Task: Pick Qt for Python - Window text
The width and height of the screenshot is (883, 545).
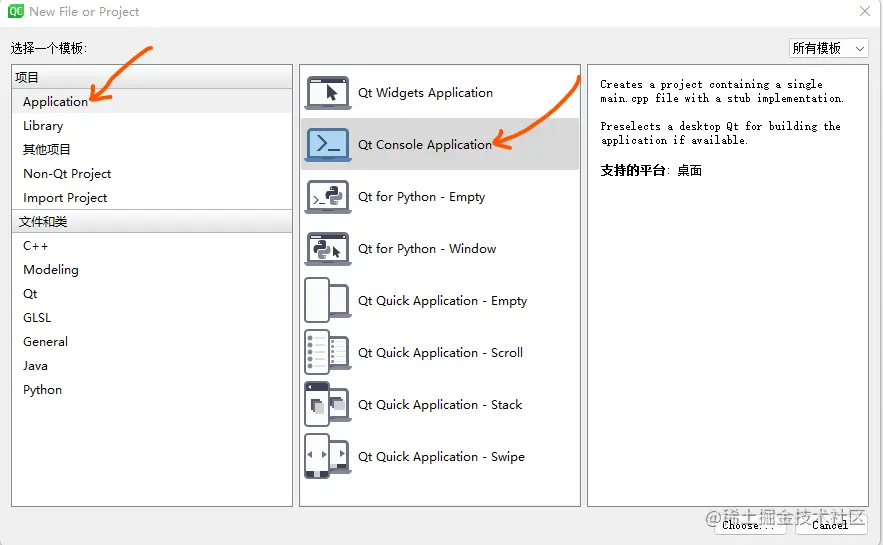Action: (x=427, y=249)
